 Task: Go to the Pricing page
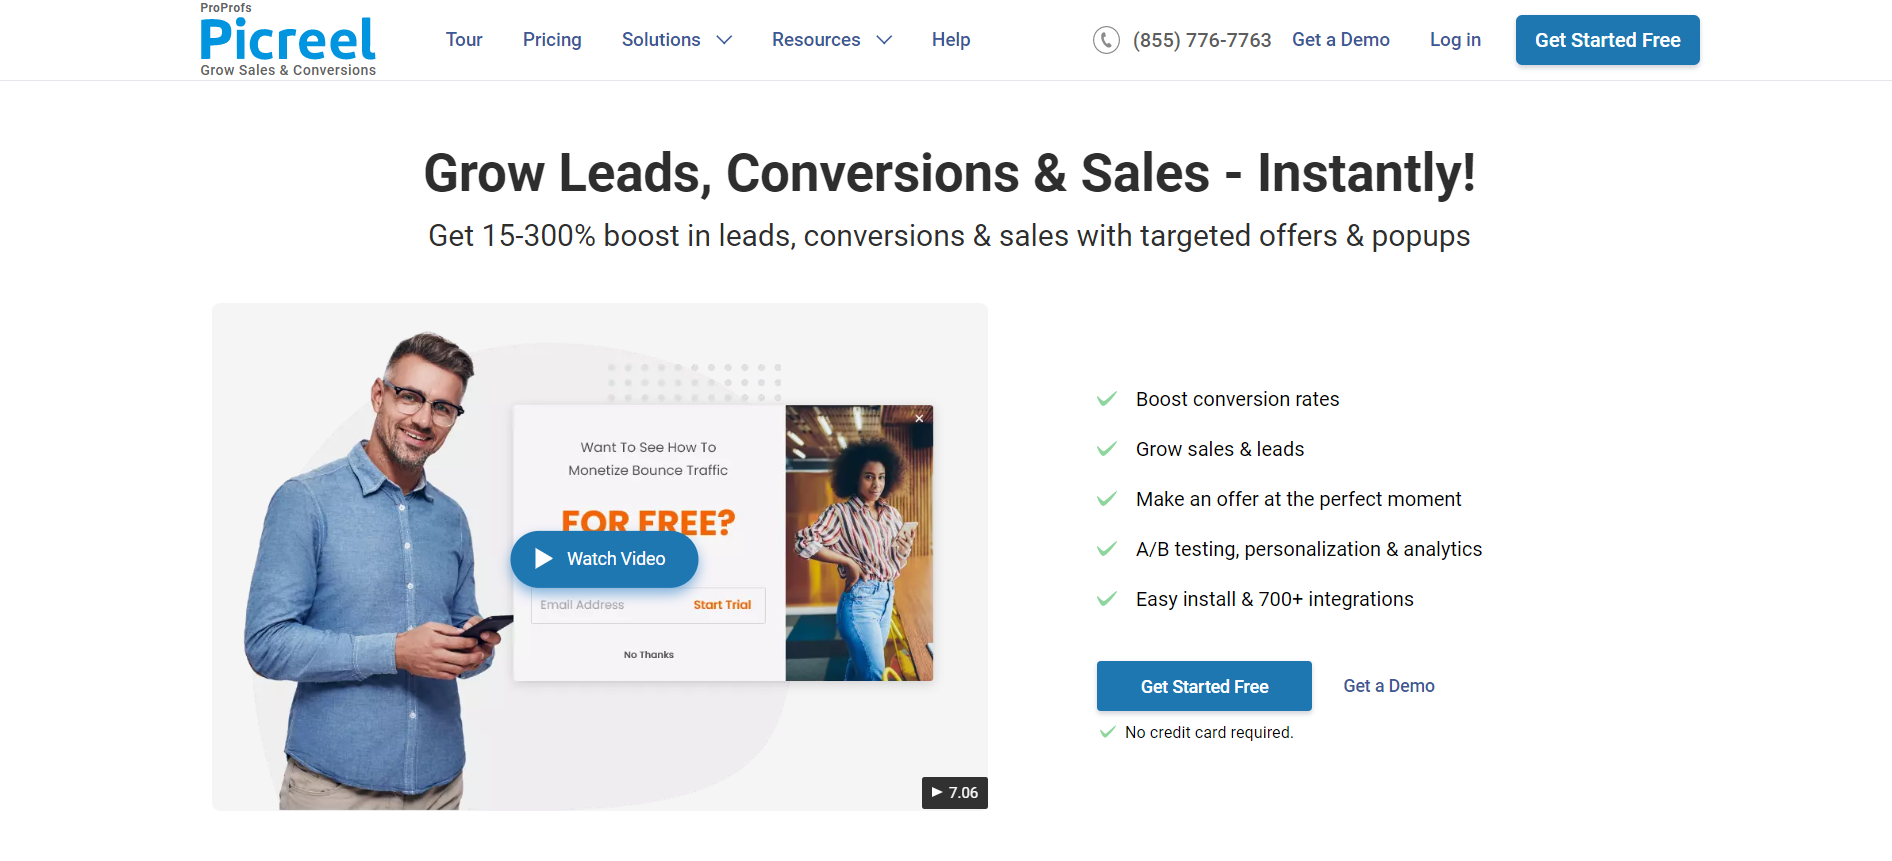click(x=552, y=40)
